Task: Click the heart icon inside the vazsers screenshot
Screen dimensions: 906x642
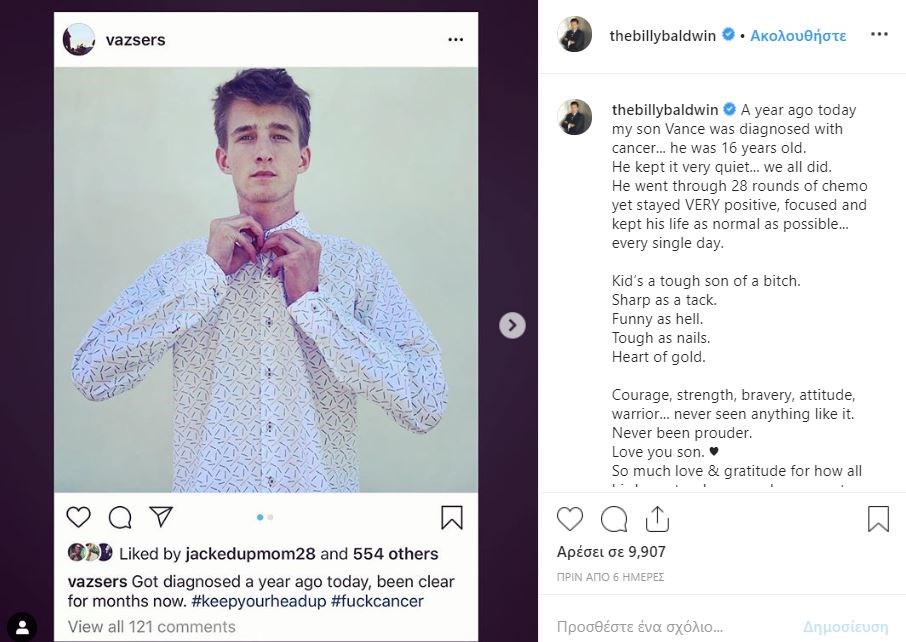Action: (78, 517)
